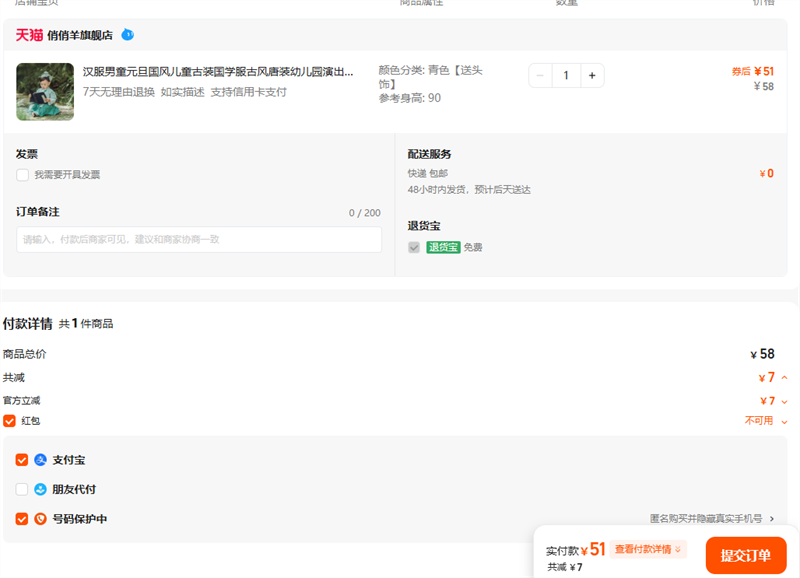The width and height of the screenshot is (800, 578).
Task: Uncheck the 红包 checkbox
Action: (10, 421)
